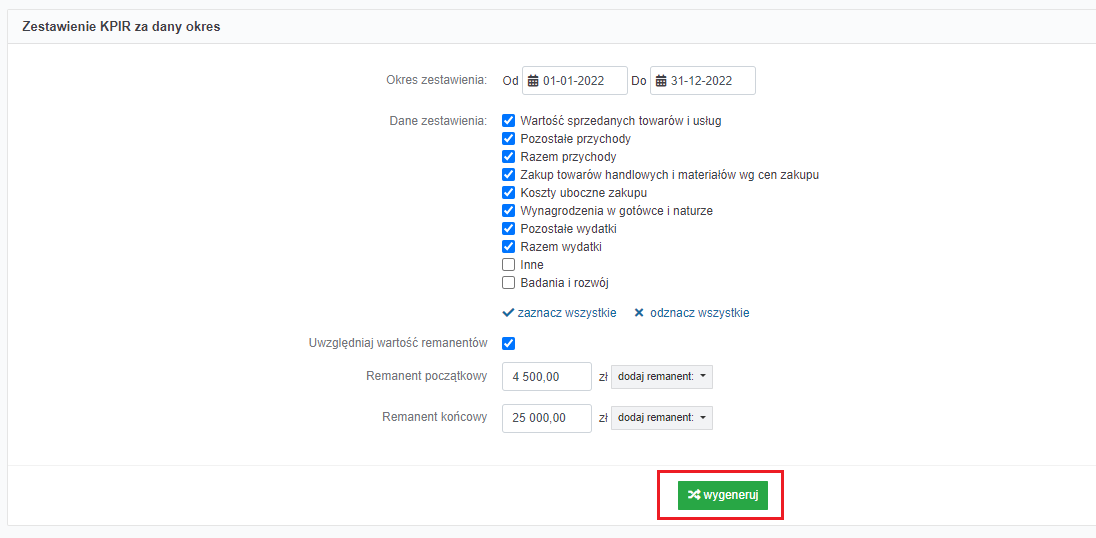This screenshot has height=538, width=1096.
Task: Focus the Remanent końcowy amount field
Action: coord(547,418)
